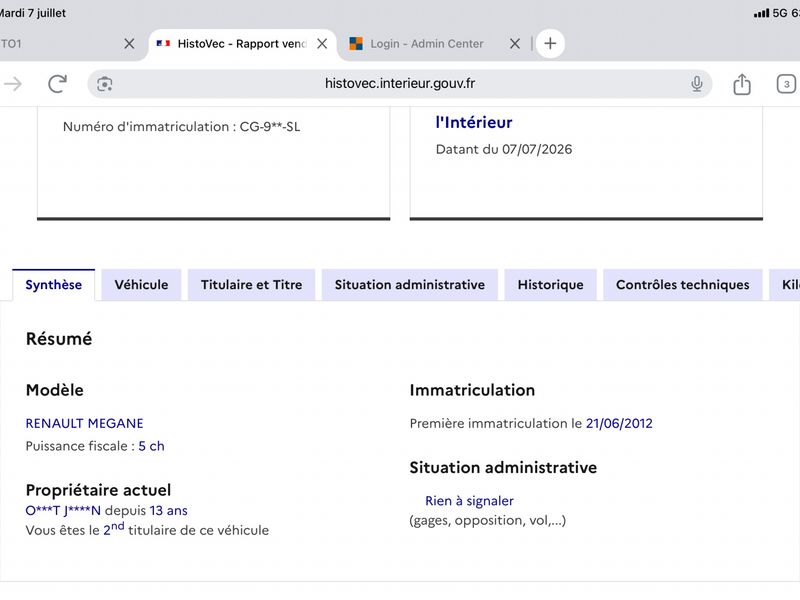Tap the histovec.interieur.gouv.fr address field

(x=400, y=84)
